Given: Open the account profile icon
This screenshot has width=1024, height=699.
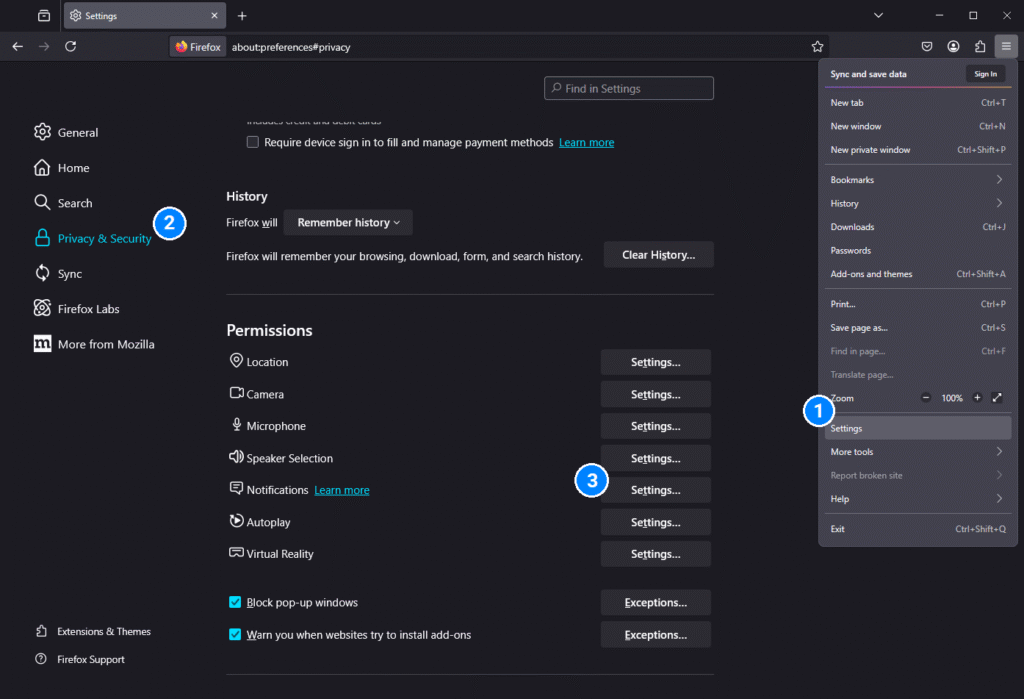Looking at the screenshot, I should [x=954, y=46].
